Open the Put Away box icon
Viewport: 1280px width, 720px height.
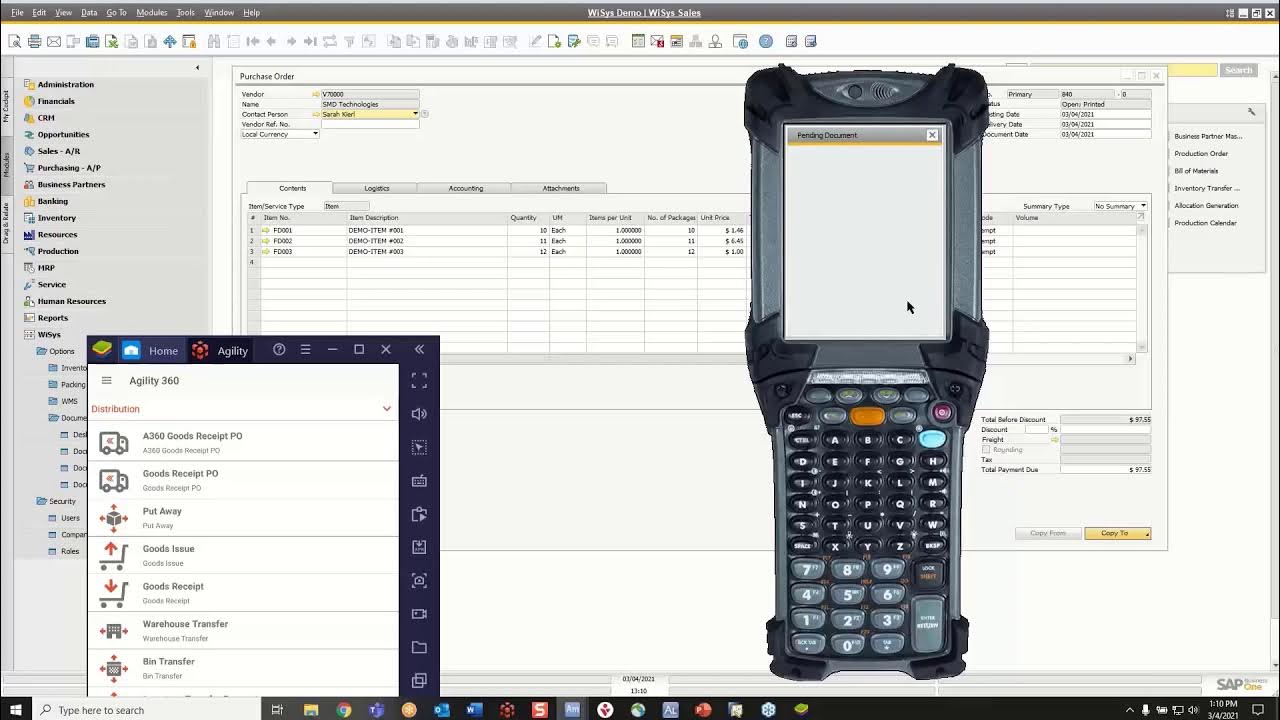click(114, 518)
